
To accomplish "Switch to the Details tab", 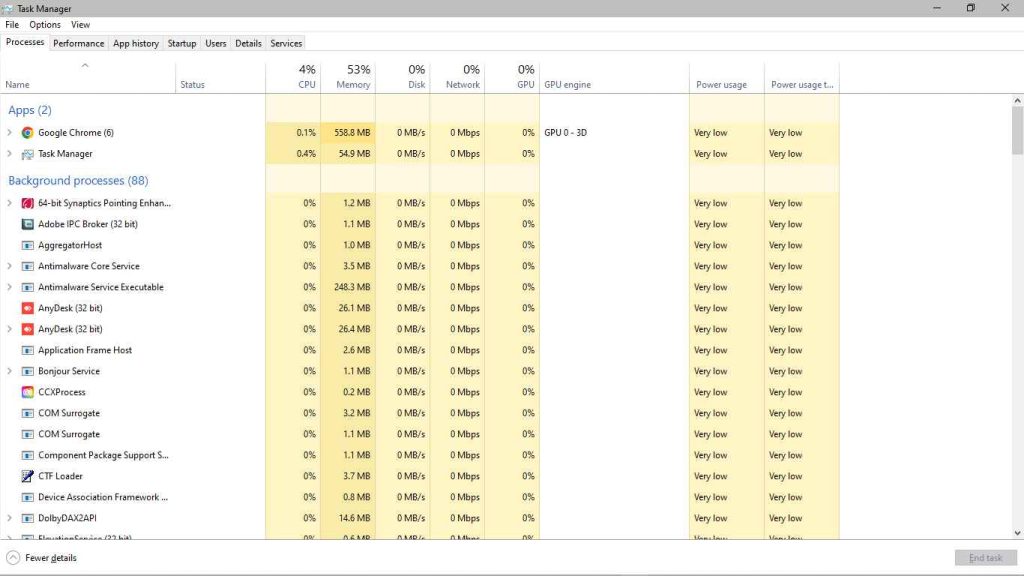I will pos(248,43).
